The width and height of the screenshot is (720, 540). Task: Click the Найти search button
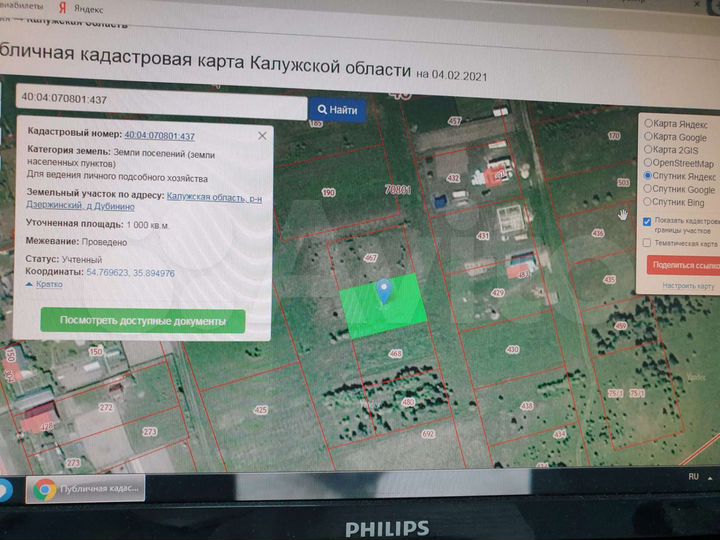pyautogui.click(x=338, y=110)
